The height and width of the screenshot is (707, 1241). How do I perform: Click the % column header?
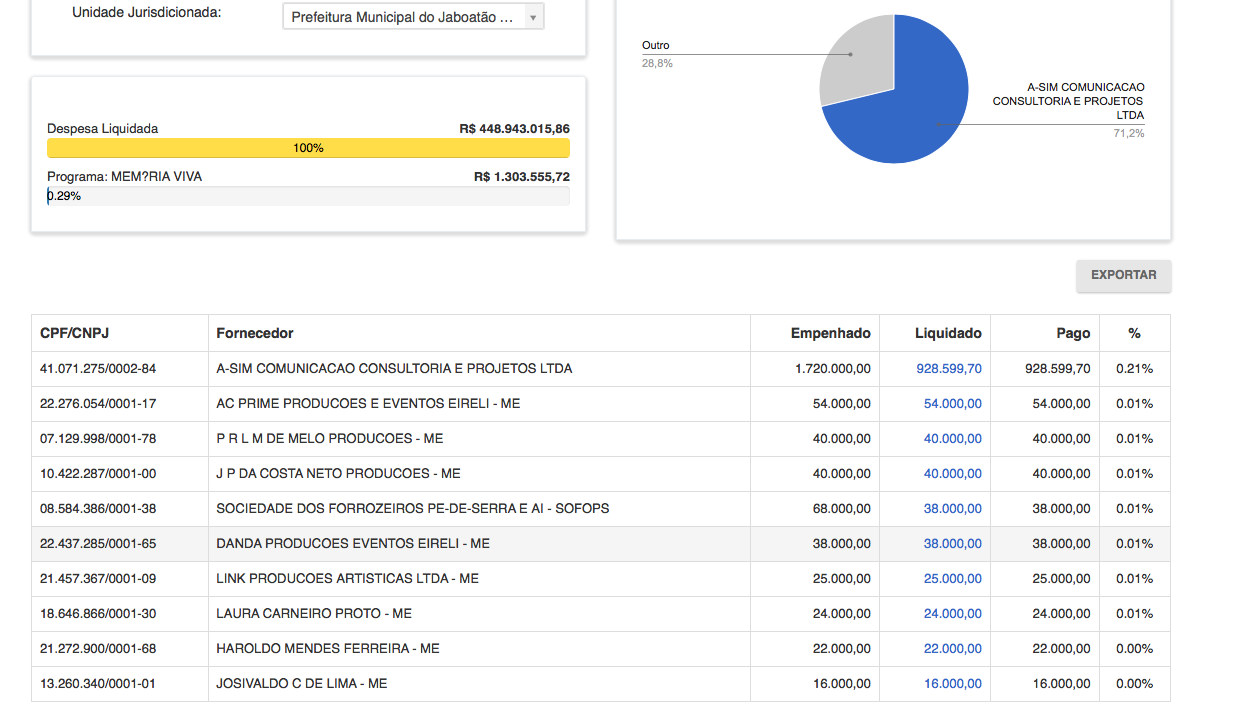tap(1134, 333)
